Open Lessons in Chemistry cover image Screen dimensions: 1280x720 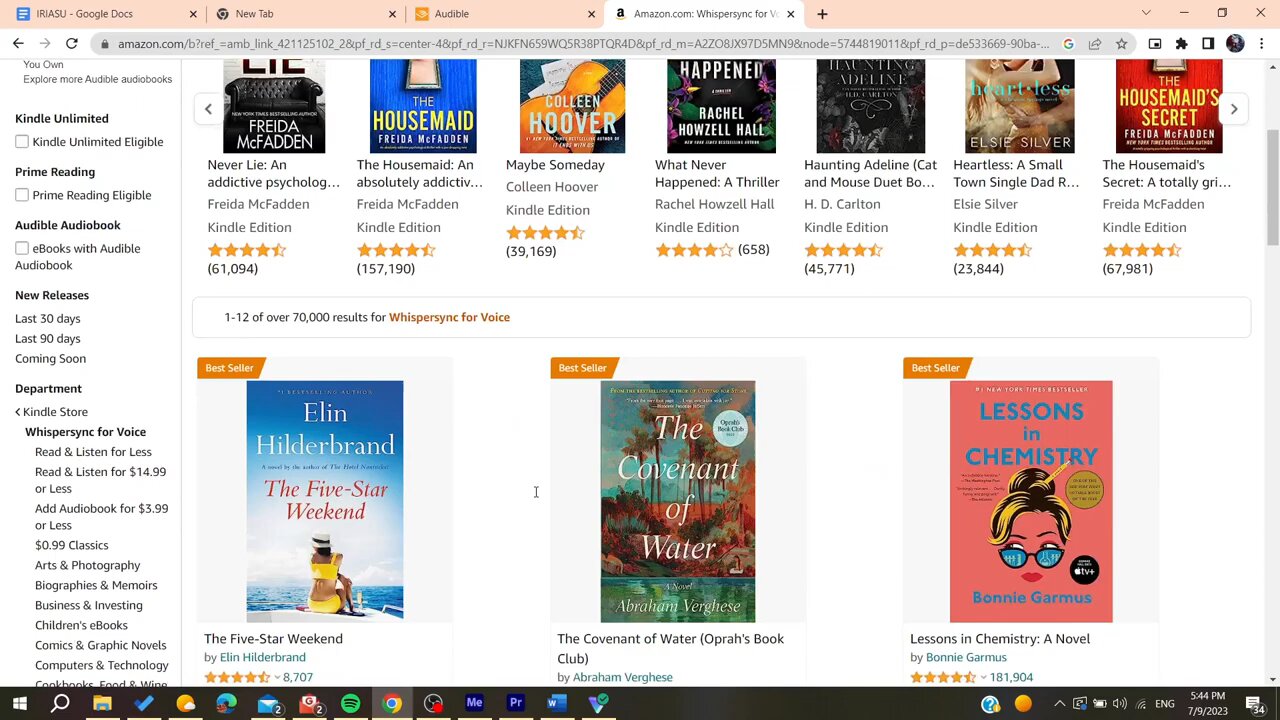point(1031,501)
